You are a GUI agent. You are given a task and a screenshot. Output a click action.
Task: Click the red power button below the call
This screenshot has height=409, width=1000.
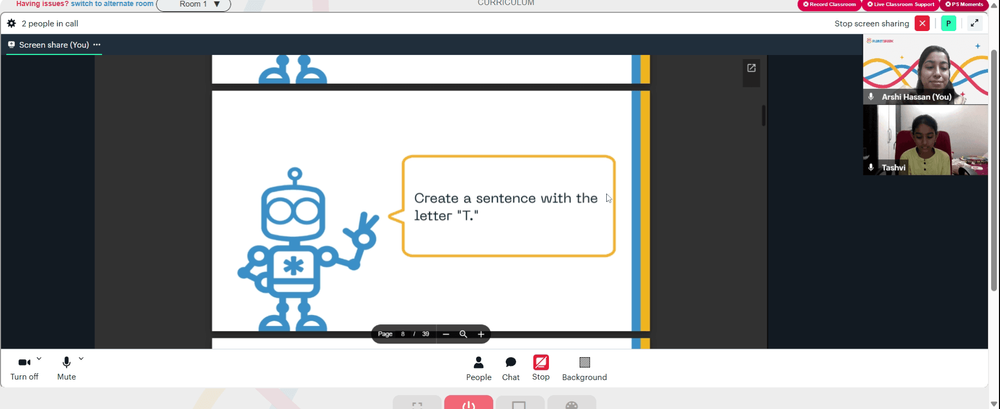coord(469,403)
